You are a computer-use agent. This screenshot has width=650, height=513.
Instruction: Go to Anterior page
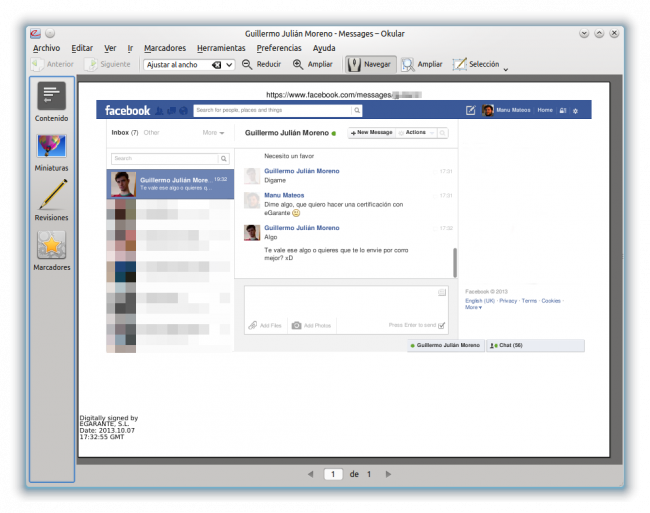(53, 64)
